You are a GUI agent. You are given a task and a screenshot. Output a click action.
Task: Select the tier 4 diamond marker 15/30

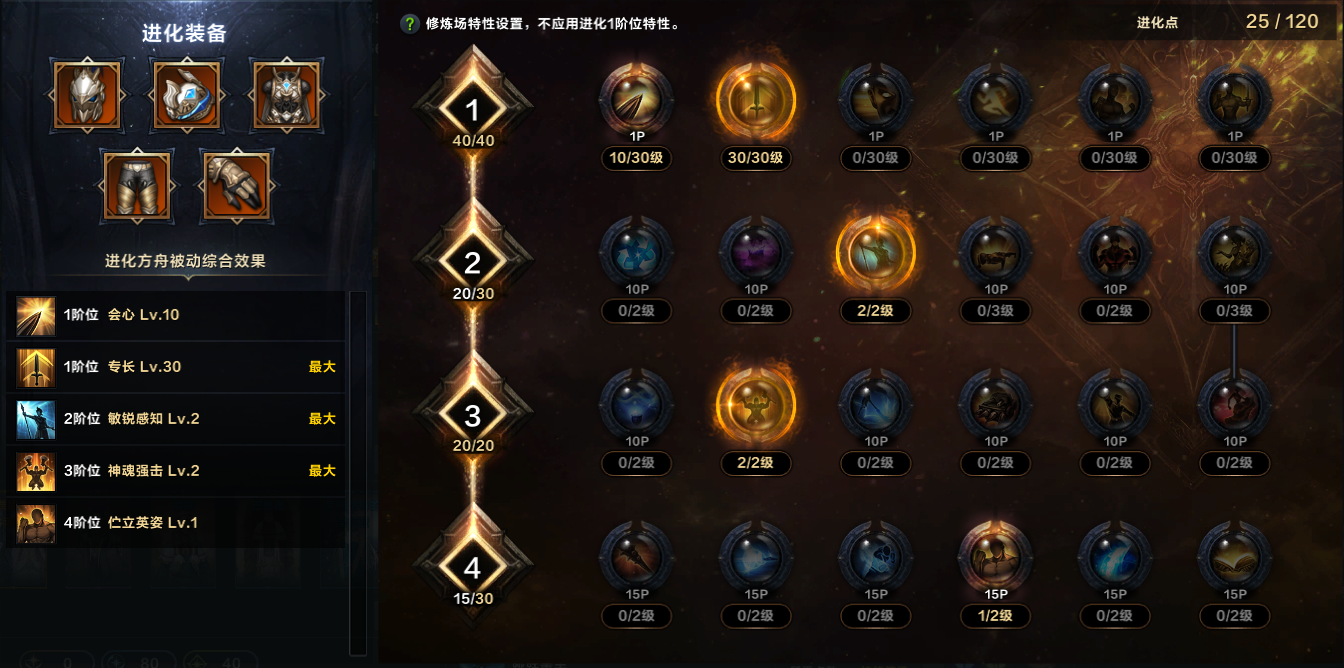coord(473,567)
